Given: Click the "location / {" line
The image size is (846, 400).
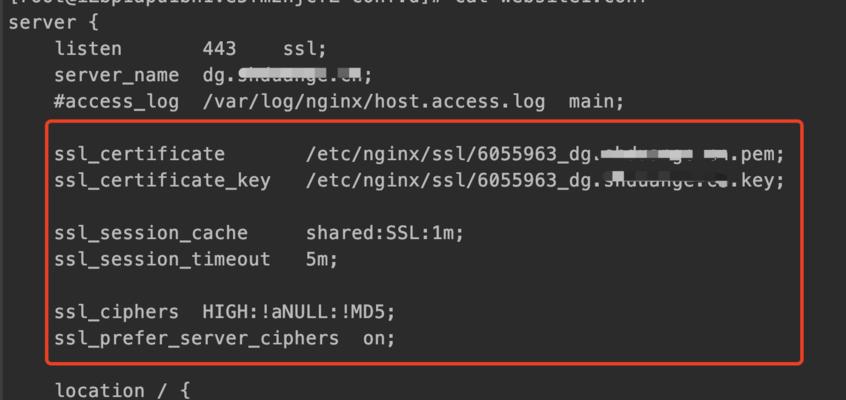Looking at the screenshot, I should 122,390.
